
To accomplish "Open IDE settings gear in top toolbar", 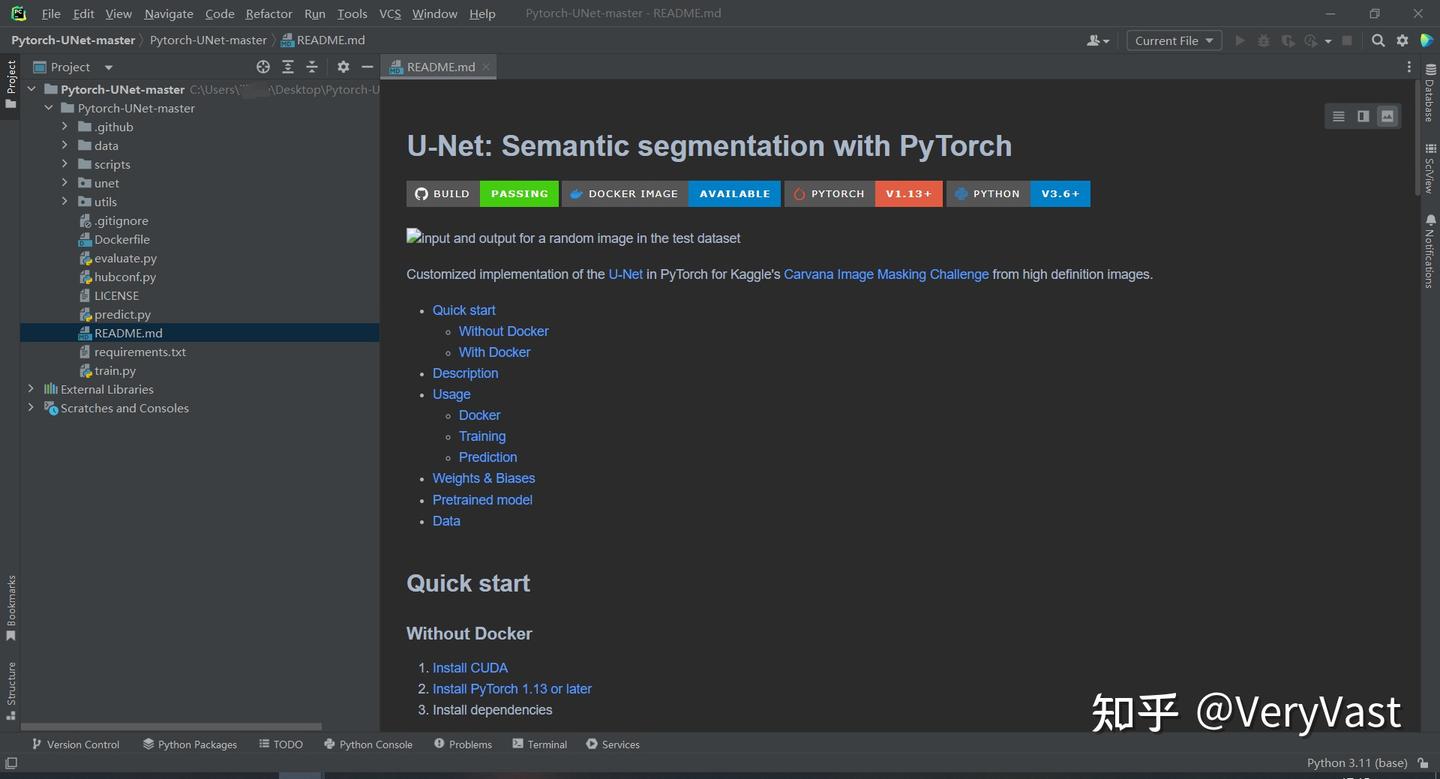I will (1402, 41).
